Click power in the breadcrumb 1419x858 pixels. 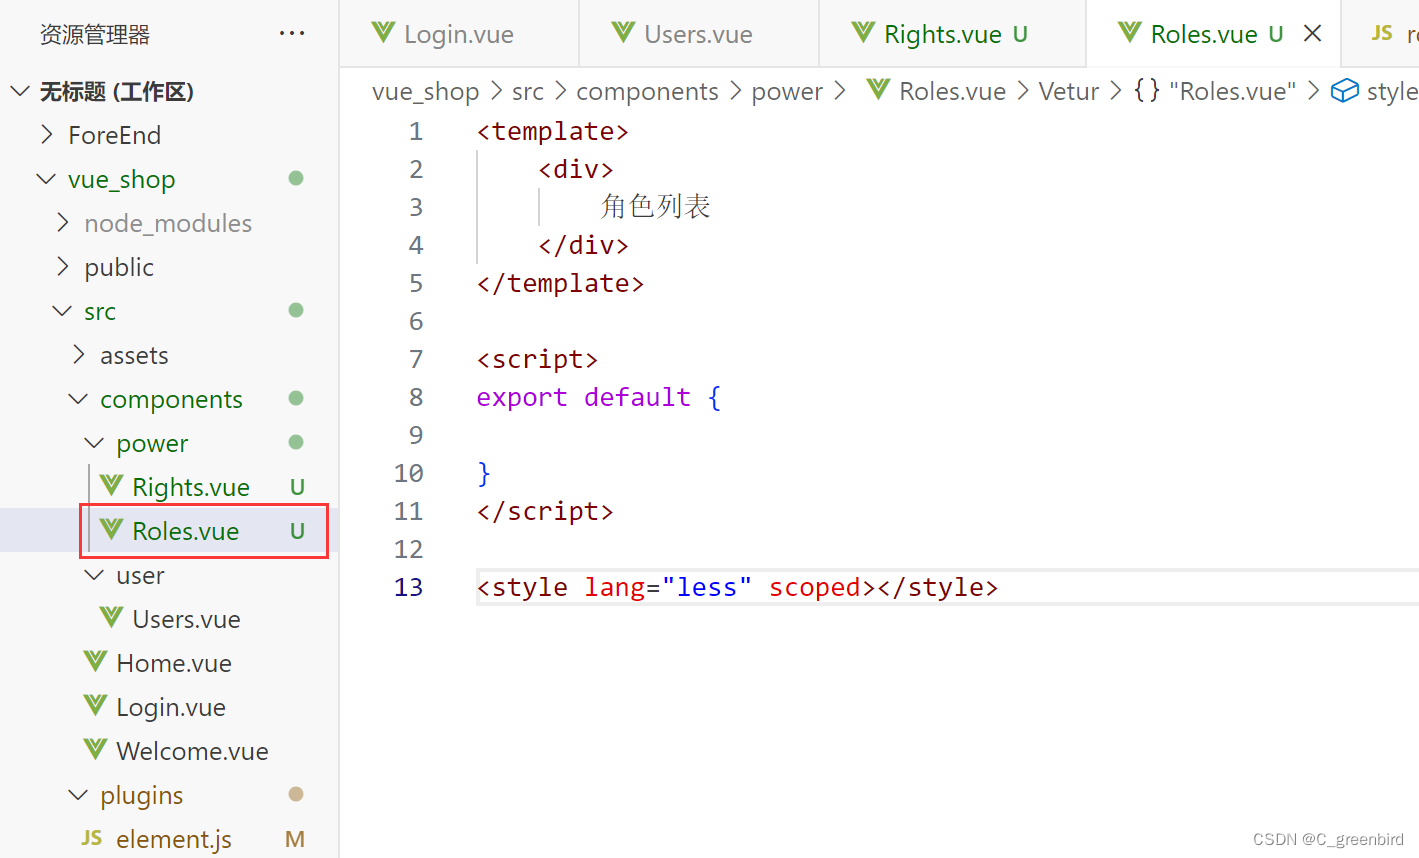787,92
